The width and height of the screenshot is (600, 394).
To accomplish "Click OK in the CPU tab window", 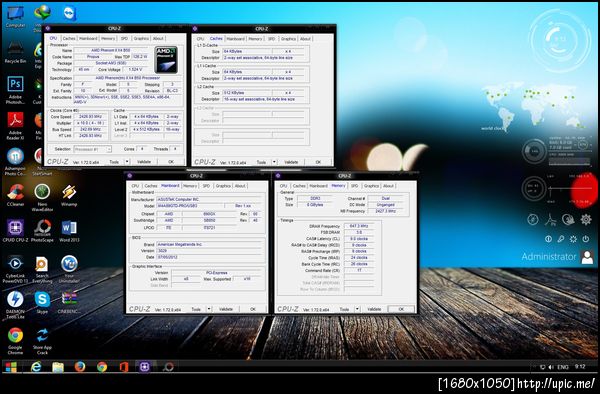I will [171, 162].
